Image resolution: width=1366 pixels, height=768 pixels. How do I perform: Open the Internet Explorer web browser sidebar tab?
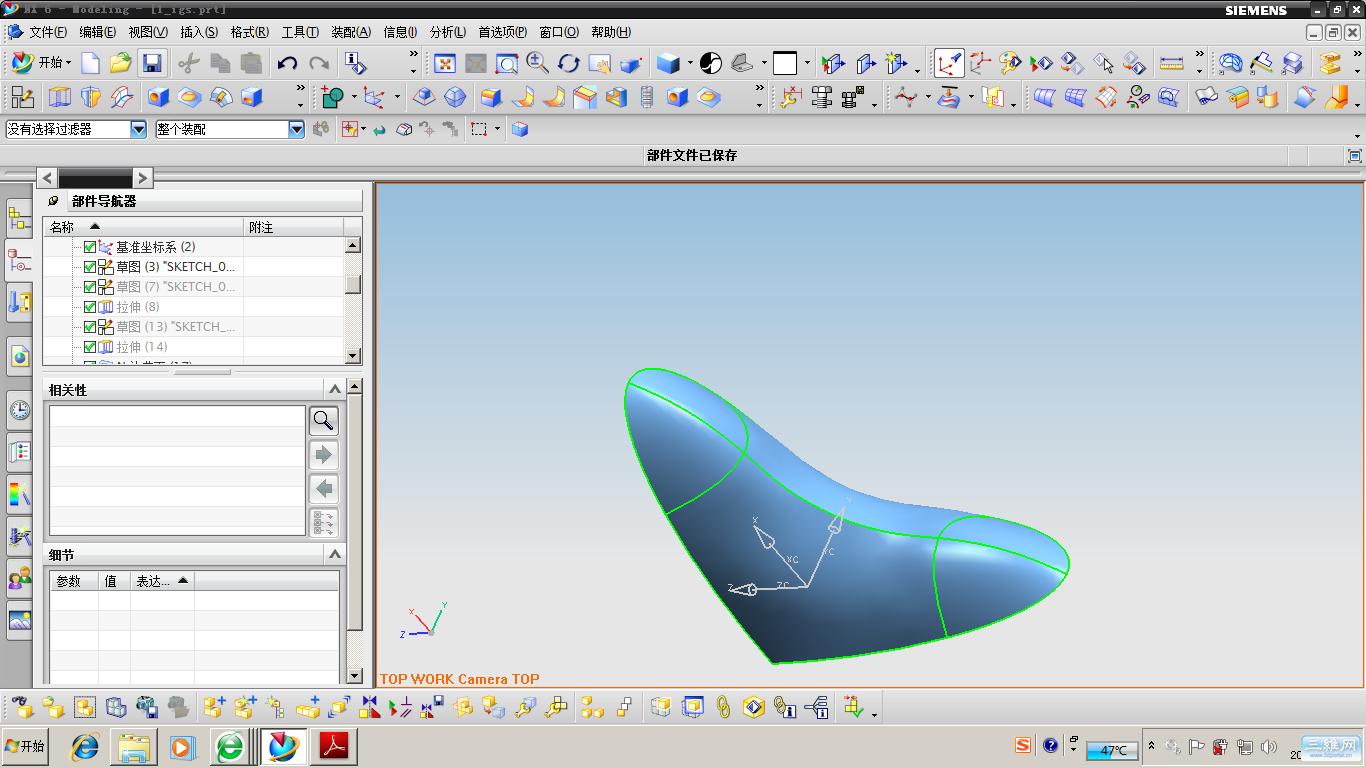coord(20,356)
